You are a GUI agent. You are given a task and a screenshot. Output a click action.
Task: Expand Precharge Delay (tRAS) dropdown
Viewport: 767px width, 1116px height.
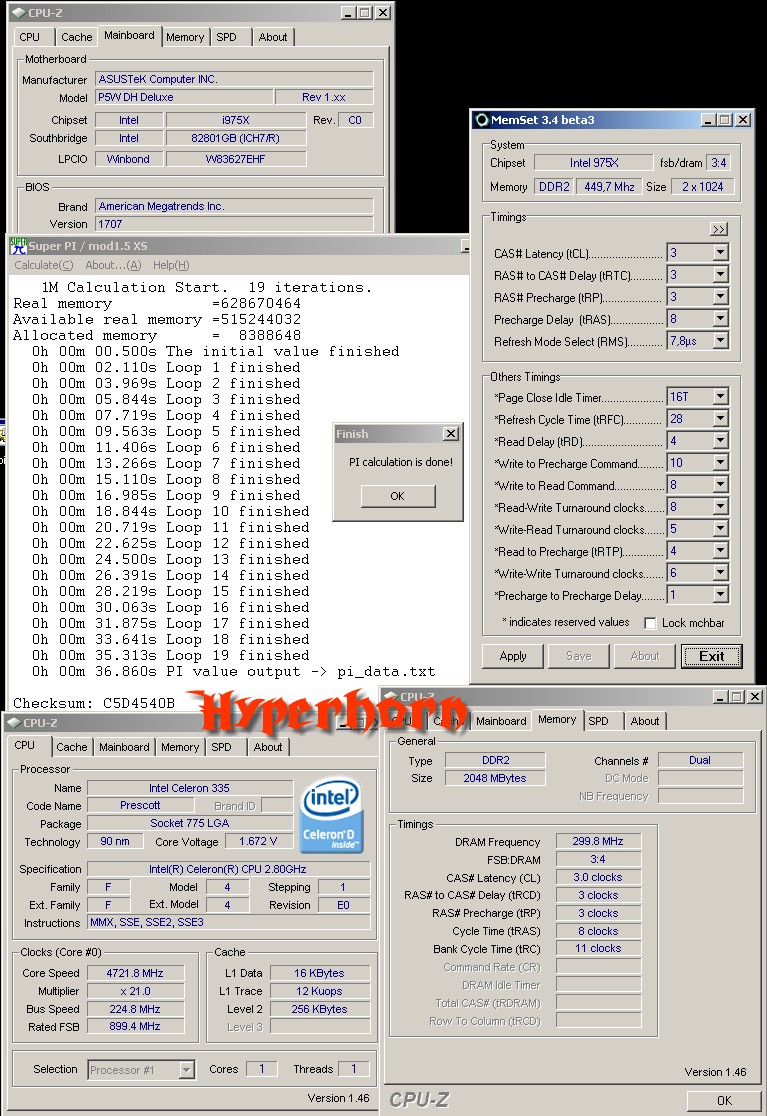point(721,319)
